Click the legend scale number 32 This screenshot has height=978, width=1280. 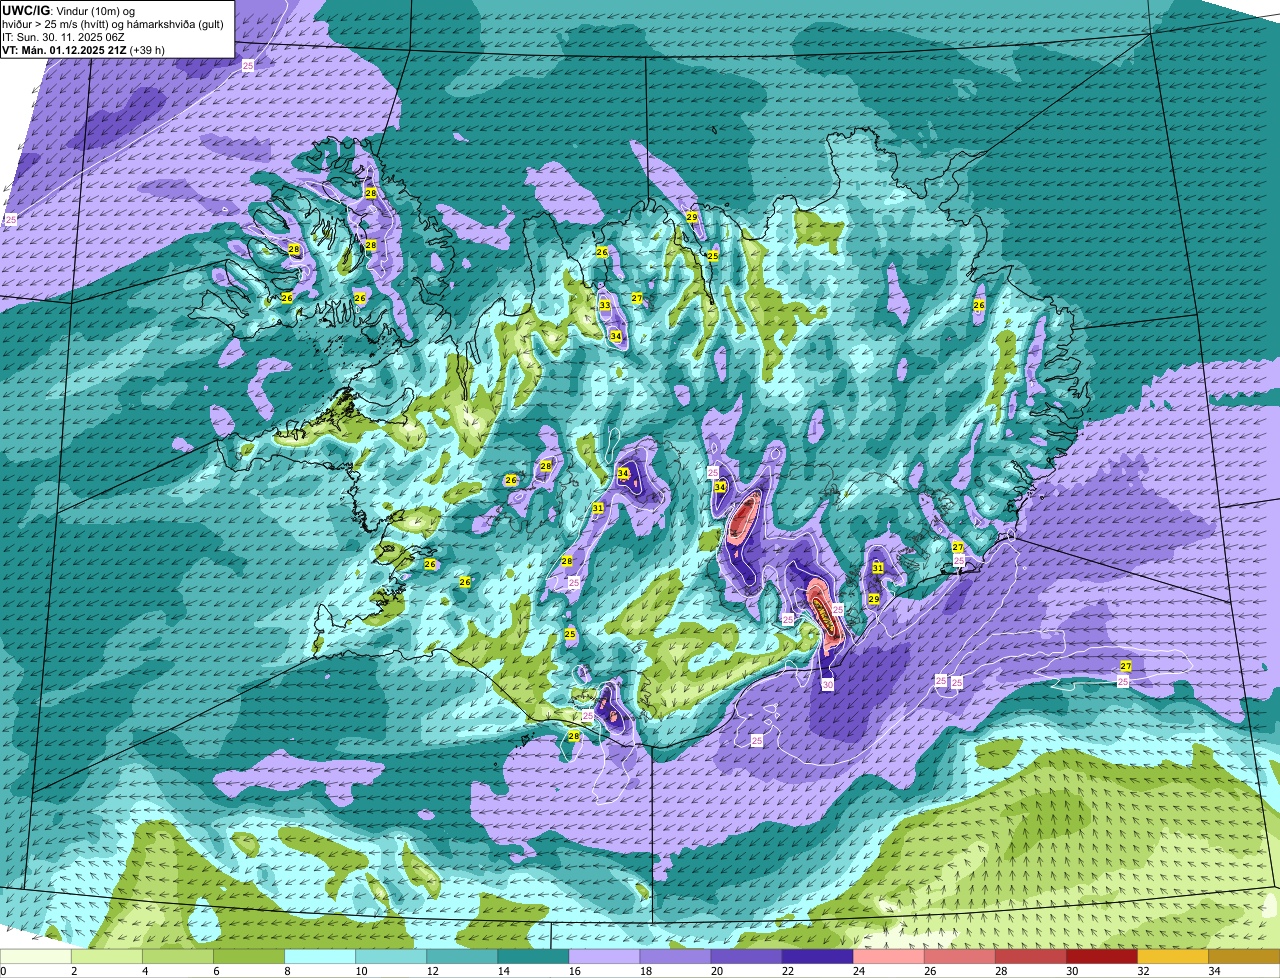[1142, 971]
